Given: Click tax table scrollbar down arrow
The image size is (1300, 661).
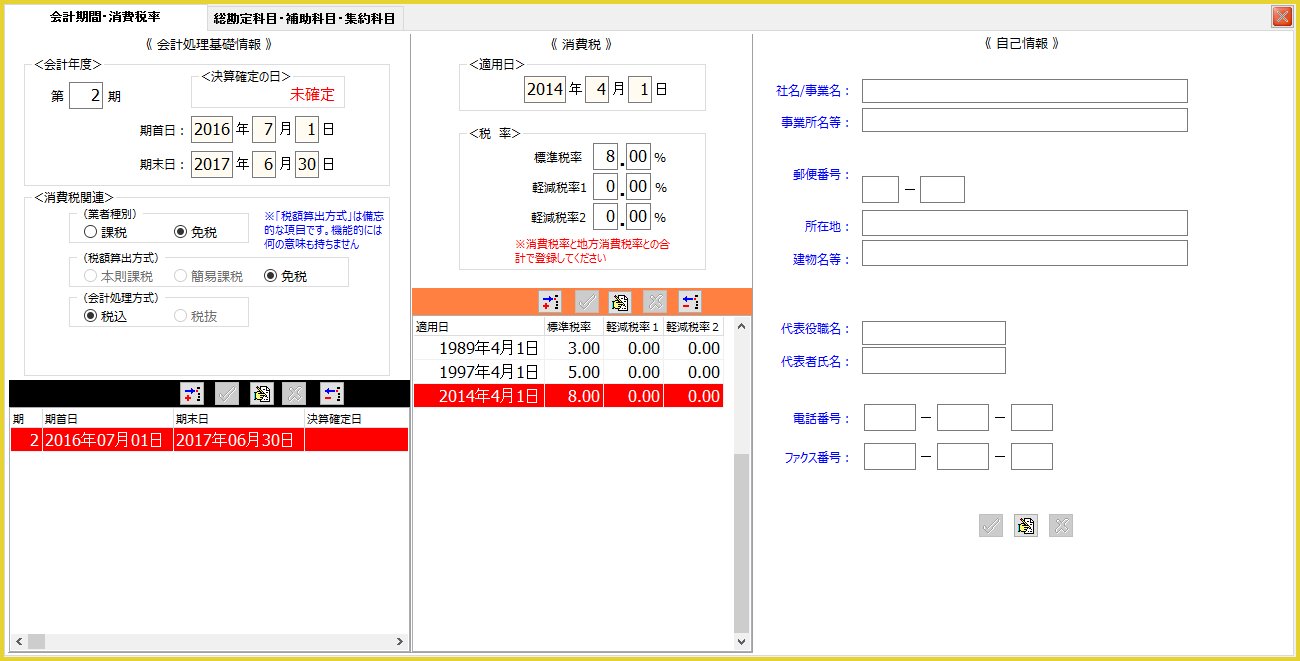Looking at the screenshot, I should [x=741, y=641].
